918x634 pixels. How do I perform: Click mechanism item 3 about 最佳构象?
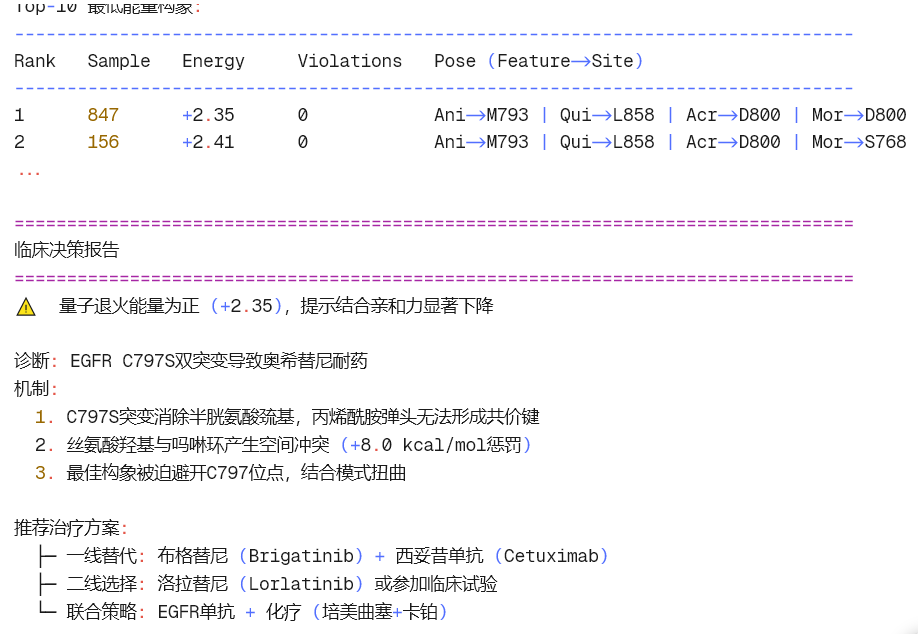pyautogui.click(x=221, y=473)
